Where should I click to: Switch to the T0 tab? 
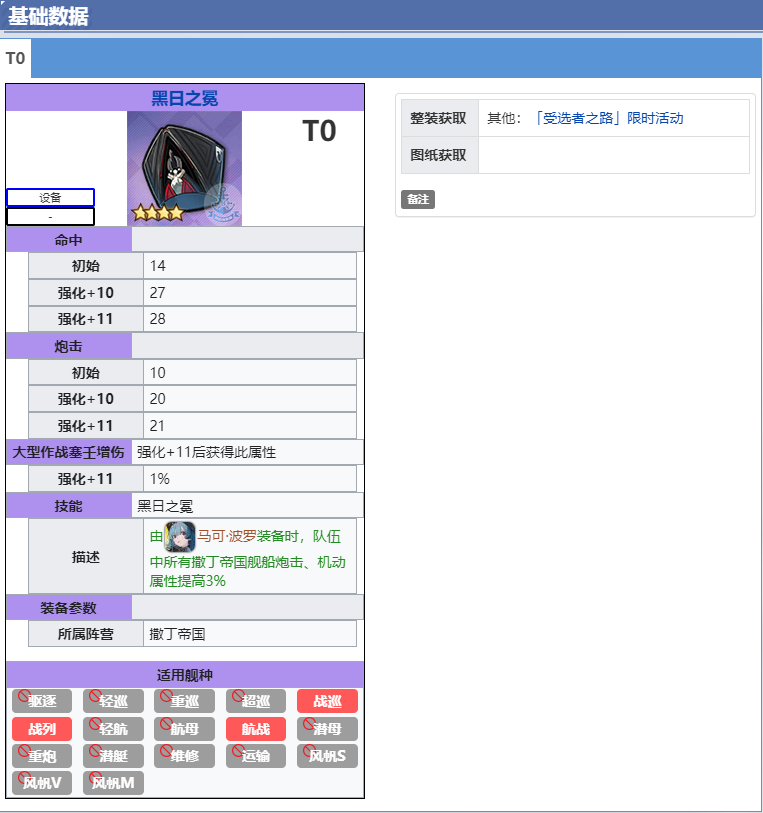tap(15, 59)
